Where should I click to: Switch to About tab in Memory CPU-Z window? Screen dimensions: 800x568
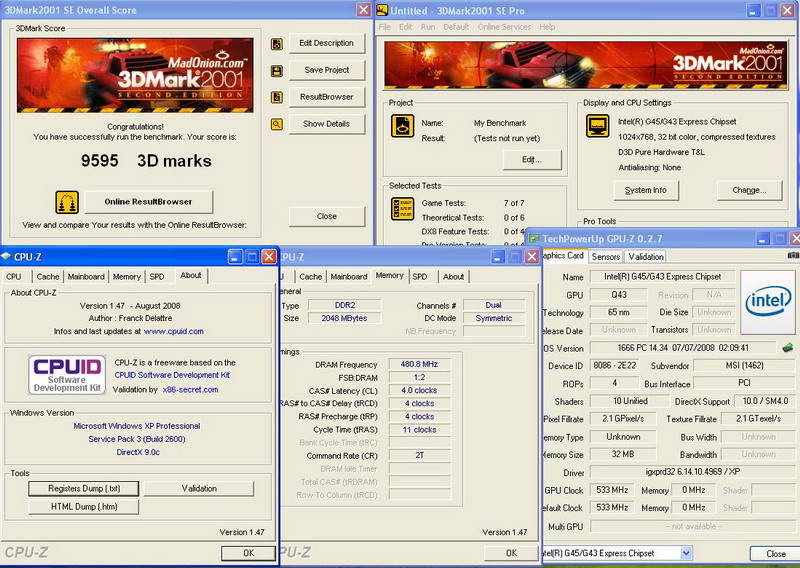[x=454, y=277]
